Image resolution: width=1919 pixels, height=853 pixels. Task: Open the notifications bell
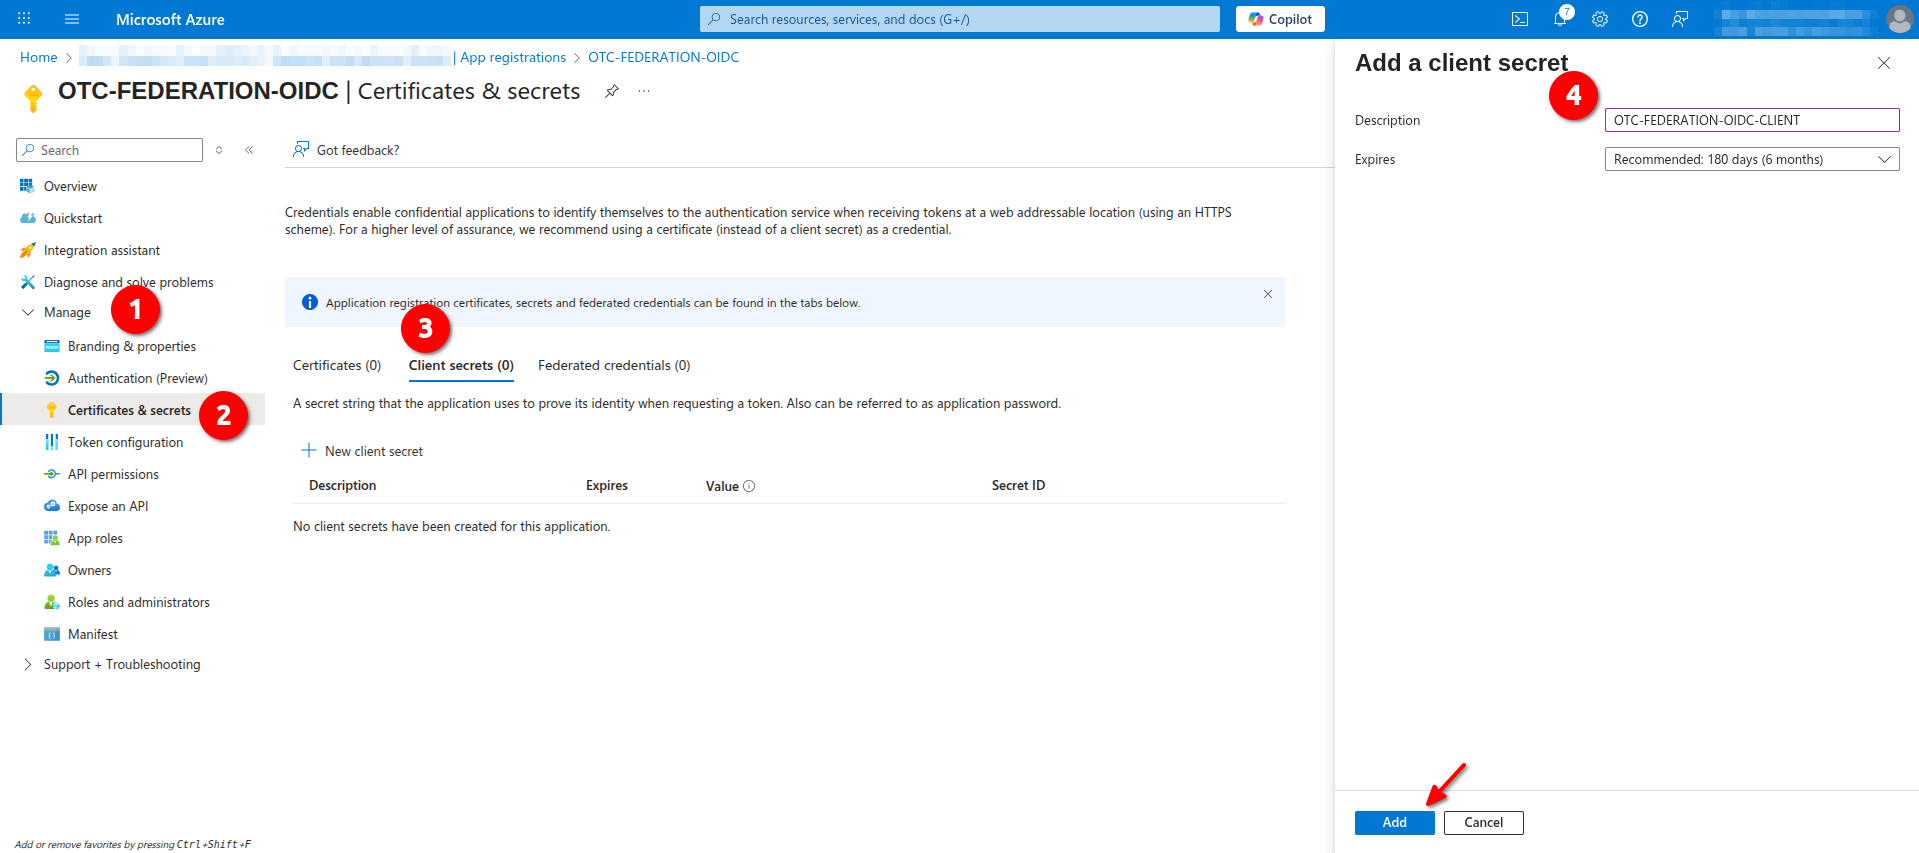(x=1560, y=19)
